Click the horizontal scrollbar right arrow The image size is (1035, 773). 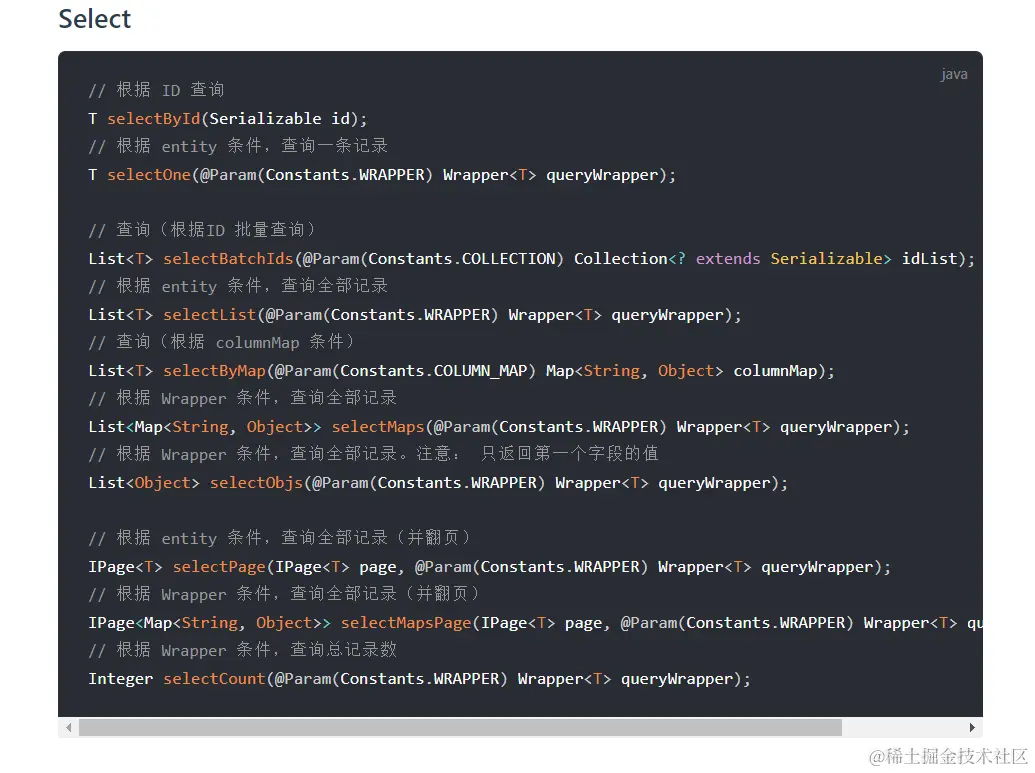click(x=972, y=727)
